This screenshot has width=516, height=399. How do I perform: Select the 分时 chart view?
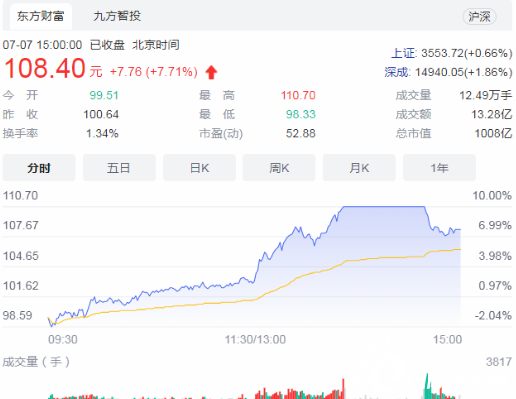(x=39, y=168)
